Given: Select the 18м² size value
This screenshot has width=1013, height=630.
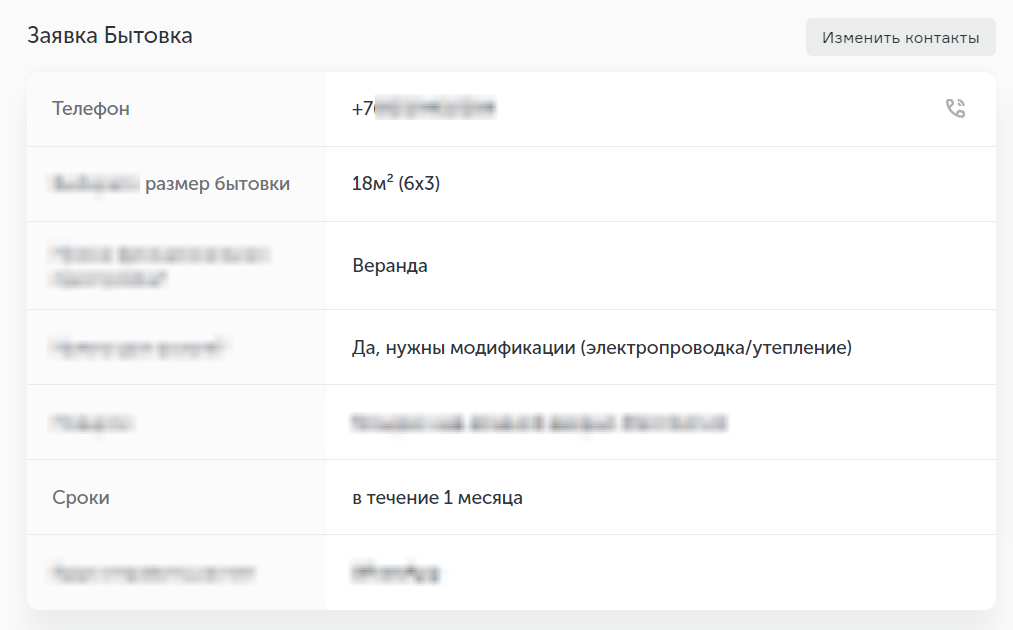Looking at the screenshot, I should click(x=372, y=184).
